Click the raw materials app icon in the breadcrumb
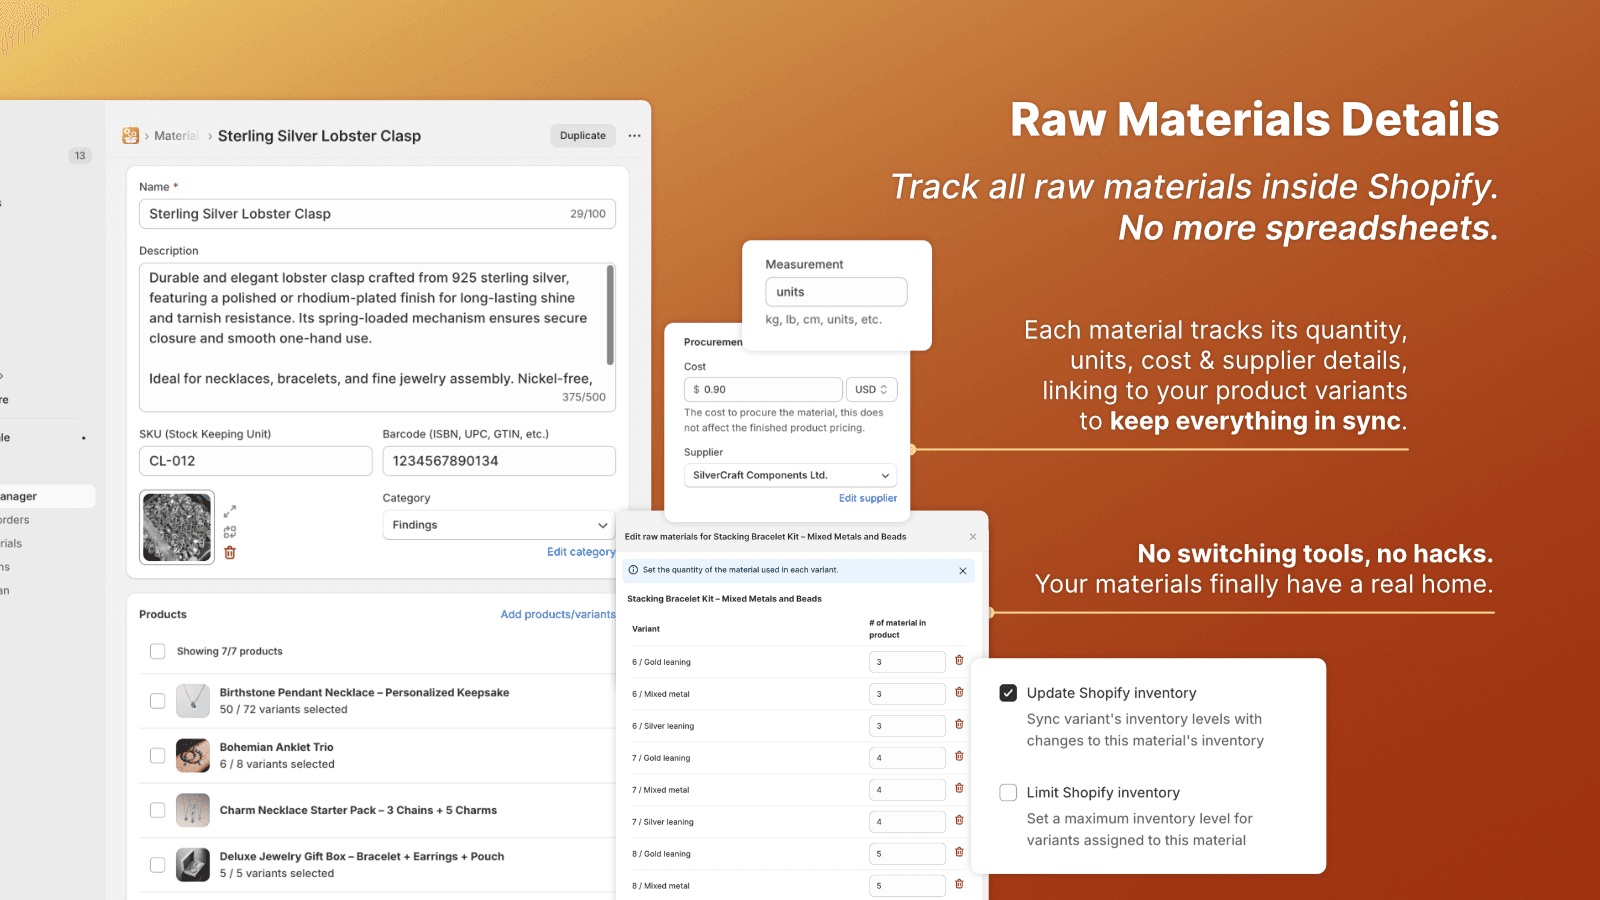 click(x=131, y=135)
